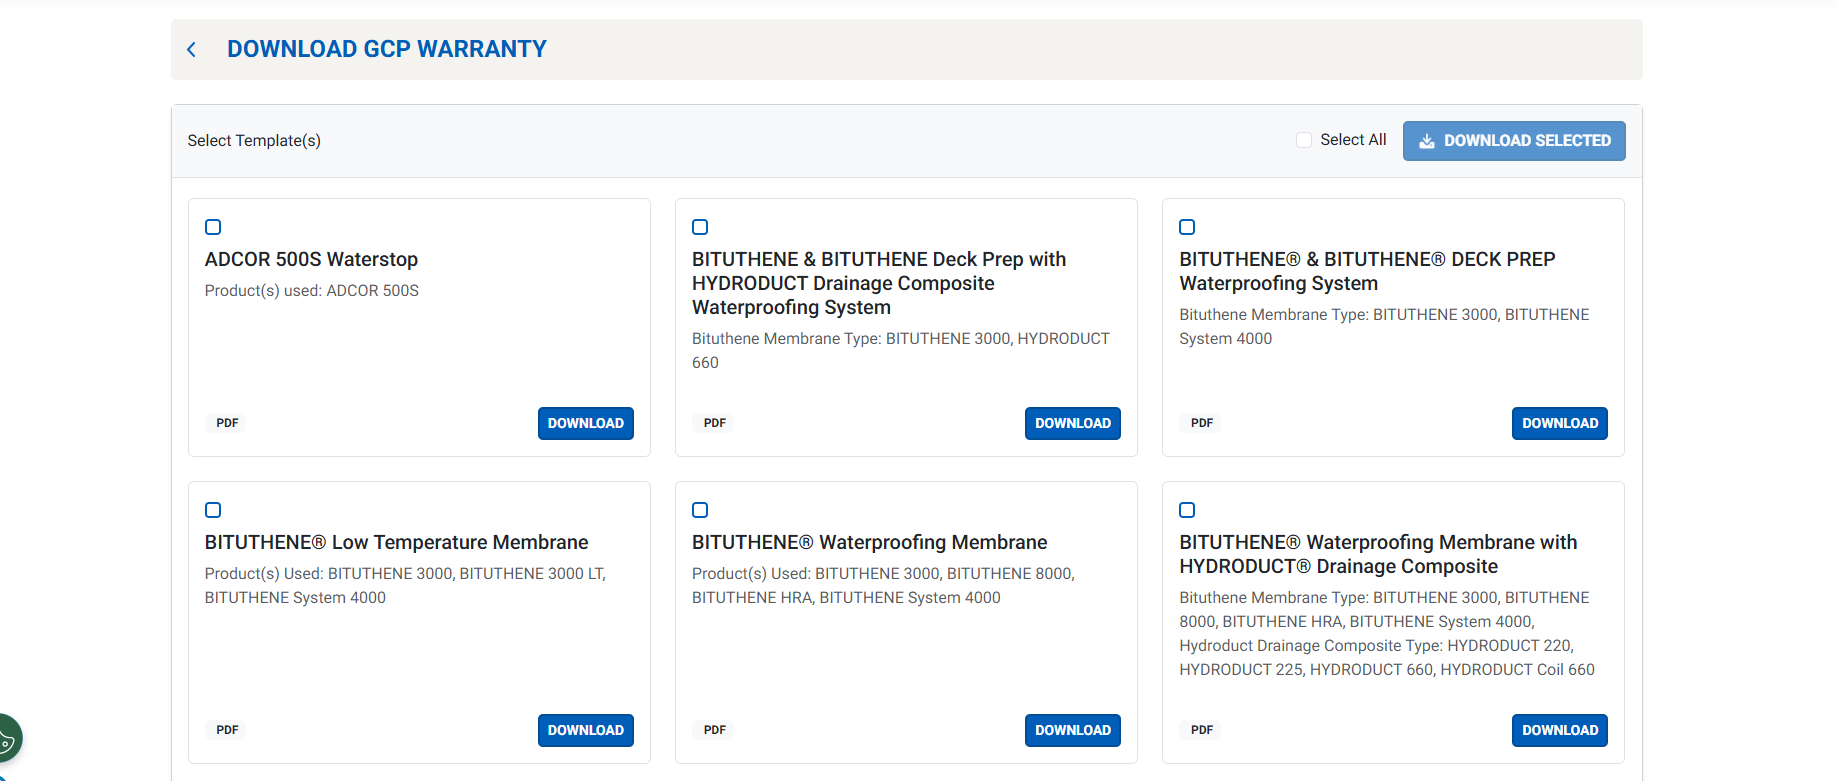
Task: Tick the BITUTHENE® Low Temperature Membrane checkbox
Action: pos(213,510)
